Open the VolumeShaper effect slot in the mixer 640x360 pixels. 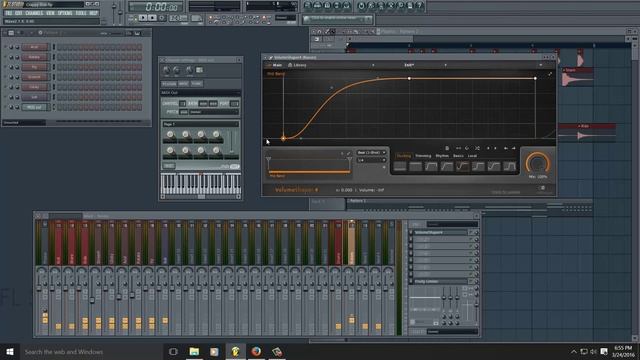point(441,232)
